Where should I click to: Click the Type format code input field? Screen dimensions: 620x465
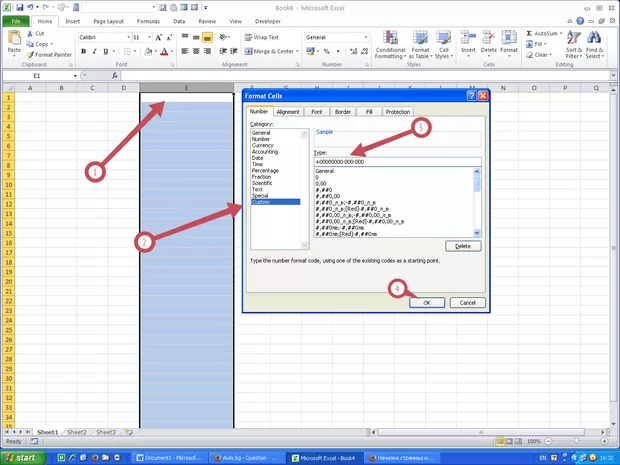[396, 161]
